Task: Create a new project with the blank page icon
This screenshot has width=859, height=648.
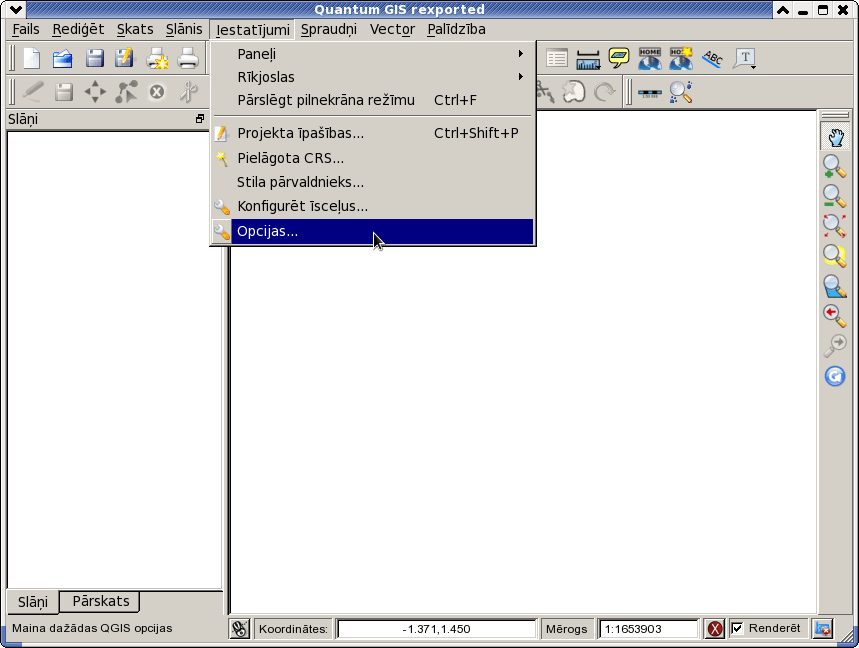Action: [x=32, y=58]
